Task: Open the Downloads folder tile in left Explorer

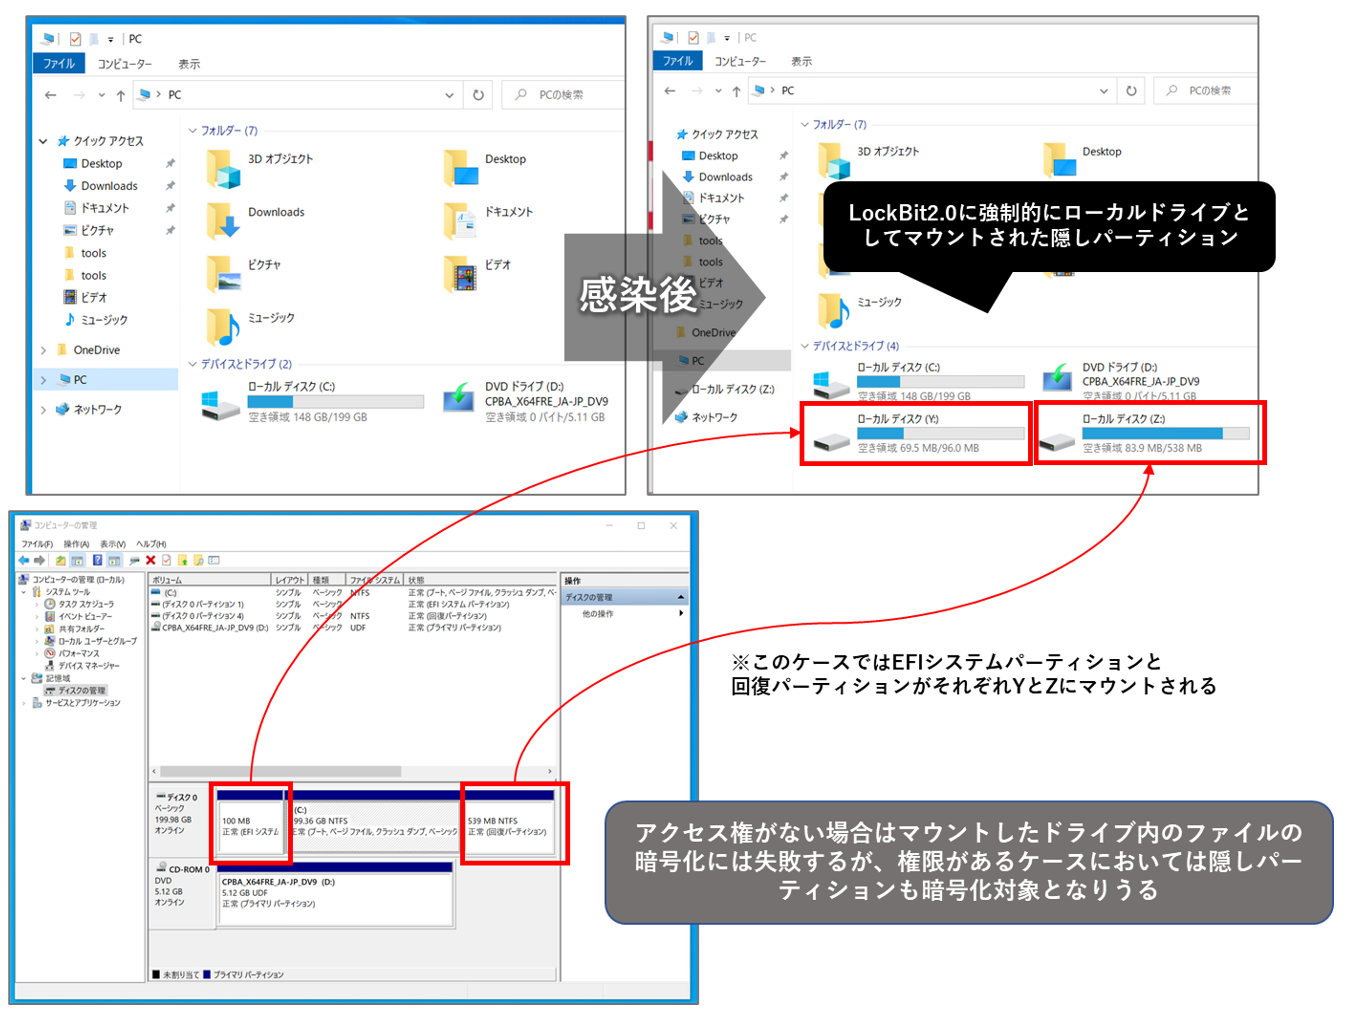Action: (x=256, y=221)
